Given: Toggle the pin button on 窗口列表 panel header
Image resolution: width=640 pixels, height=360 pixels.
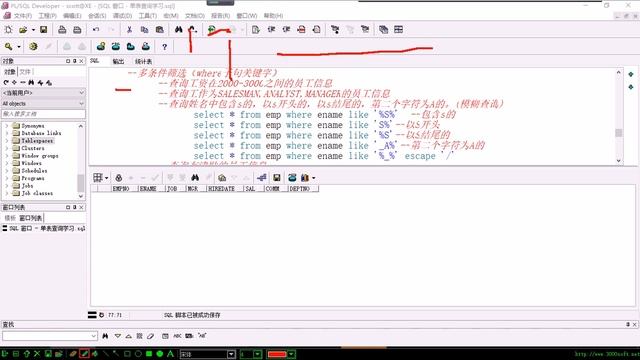Looking at the screenshot, I should [74, 207].
